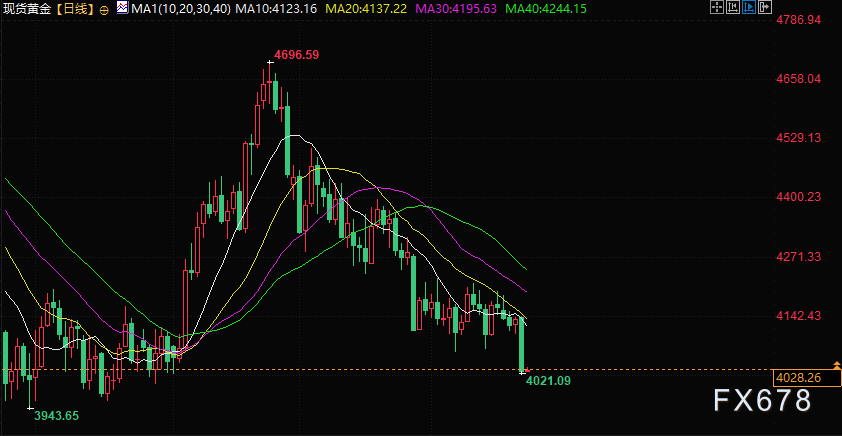Click the 4142.43 price axis label
This screenshot has width=842, height=436.
[x=799, y=316]
